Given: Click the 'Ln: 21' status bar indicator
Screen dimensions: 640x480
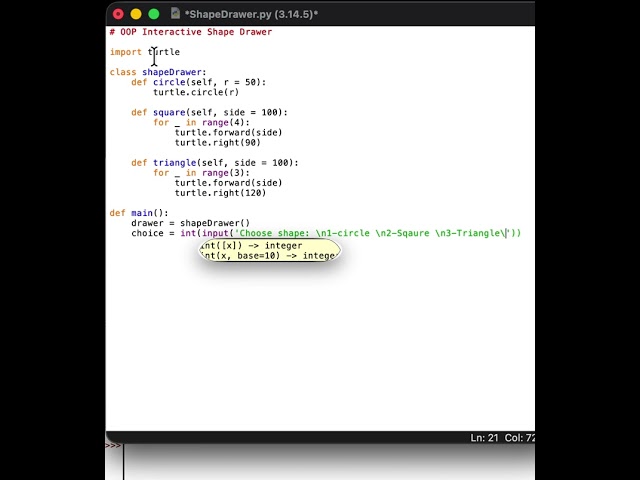Looking at the screenshot, I should 484,438.
